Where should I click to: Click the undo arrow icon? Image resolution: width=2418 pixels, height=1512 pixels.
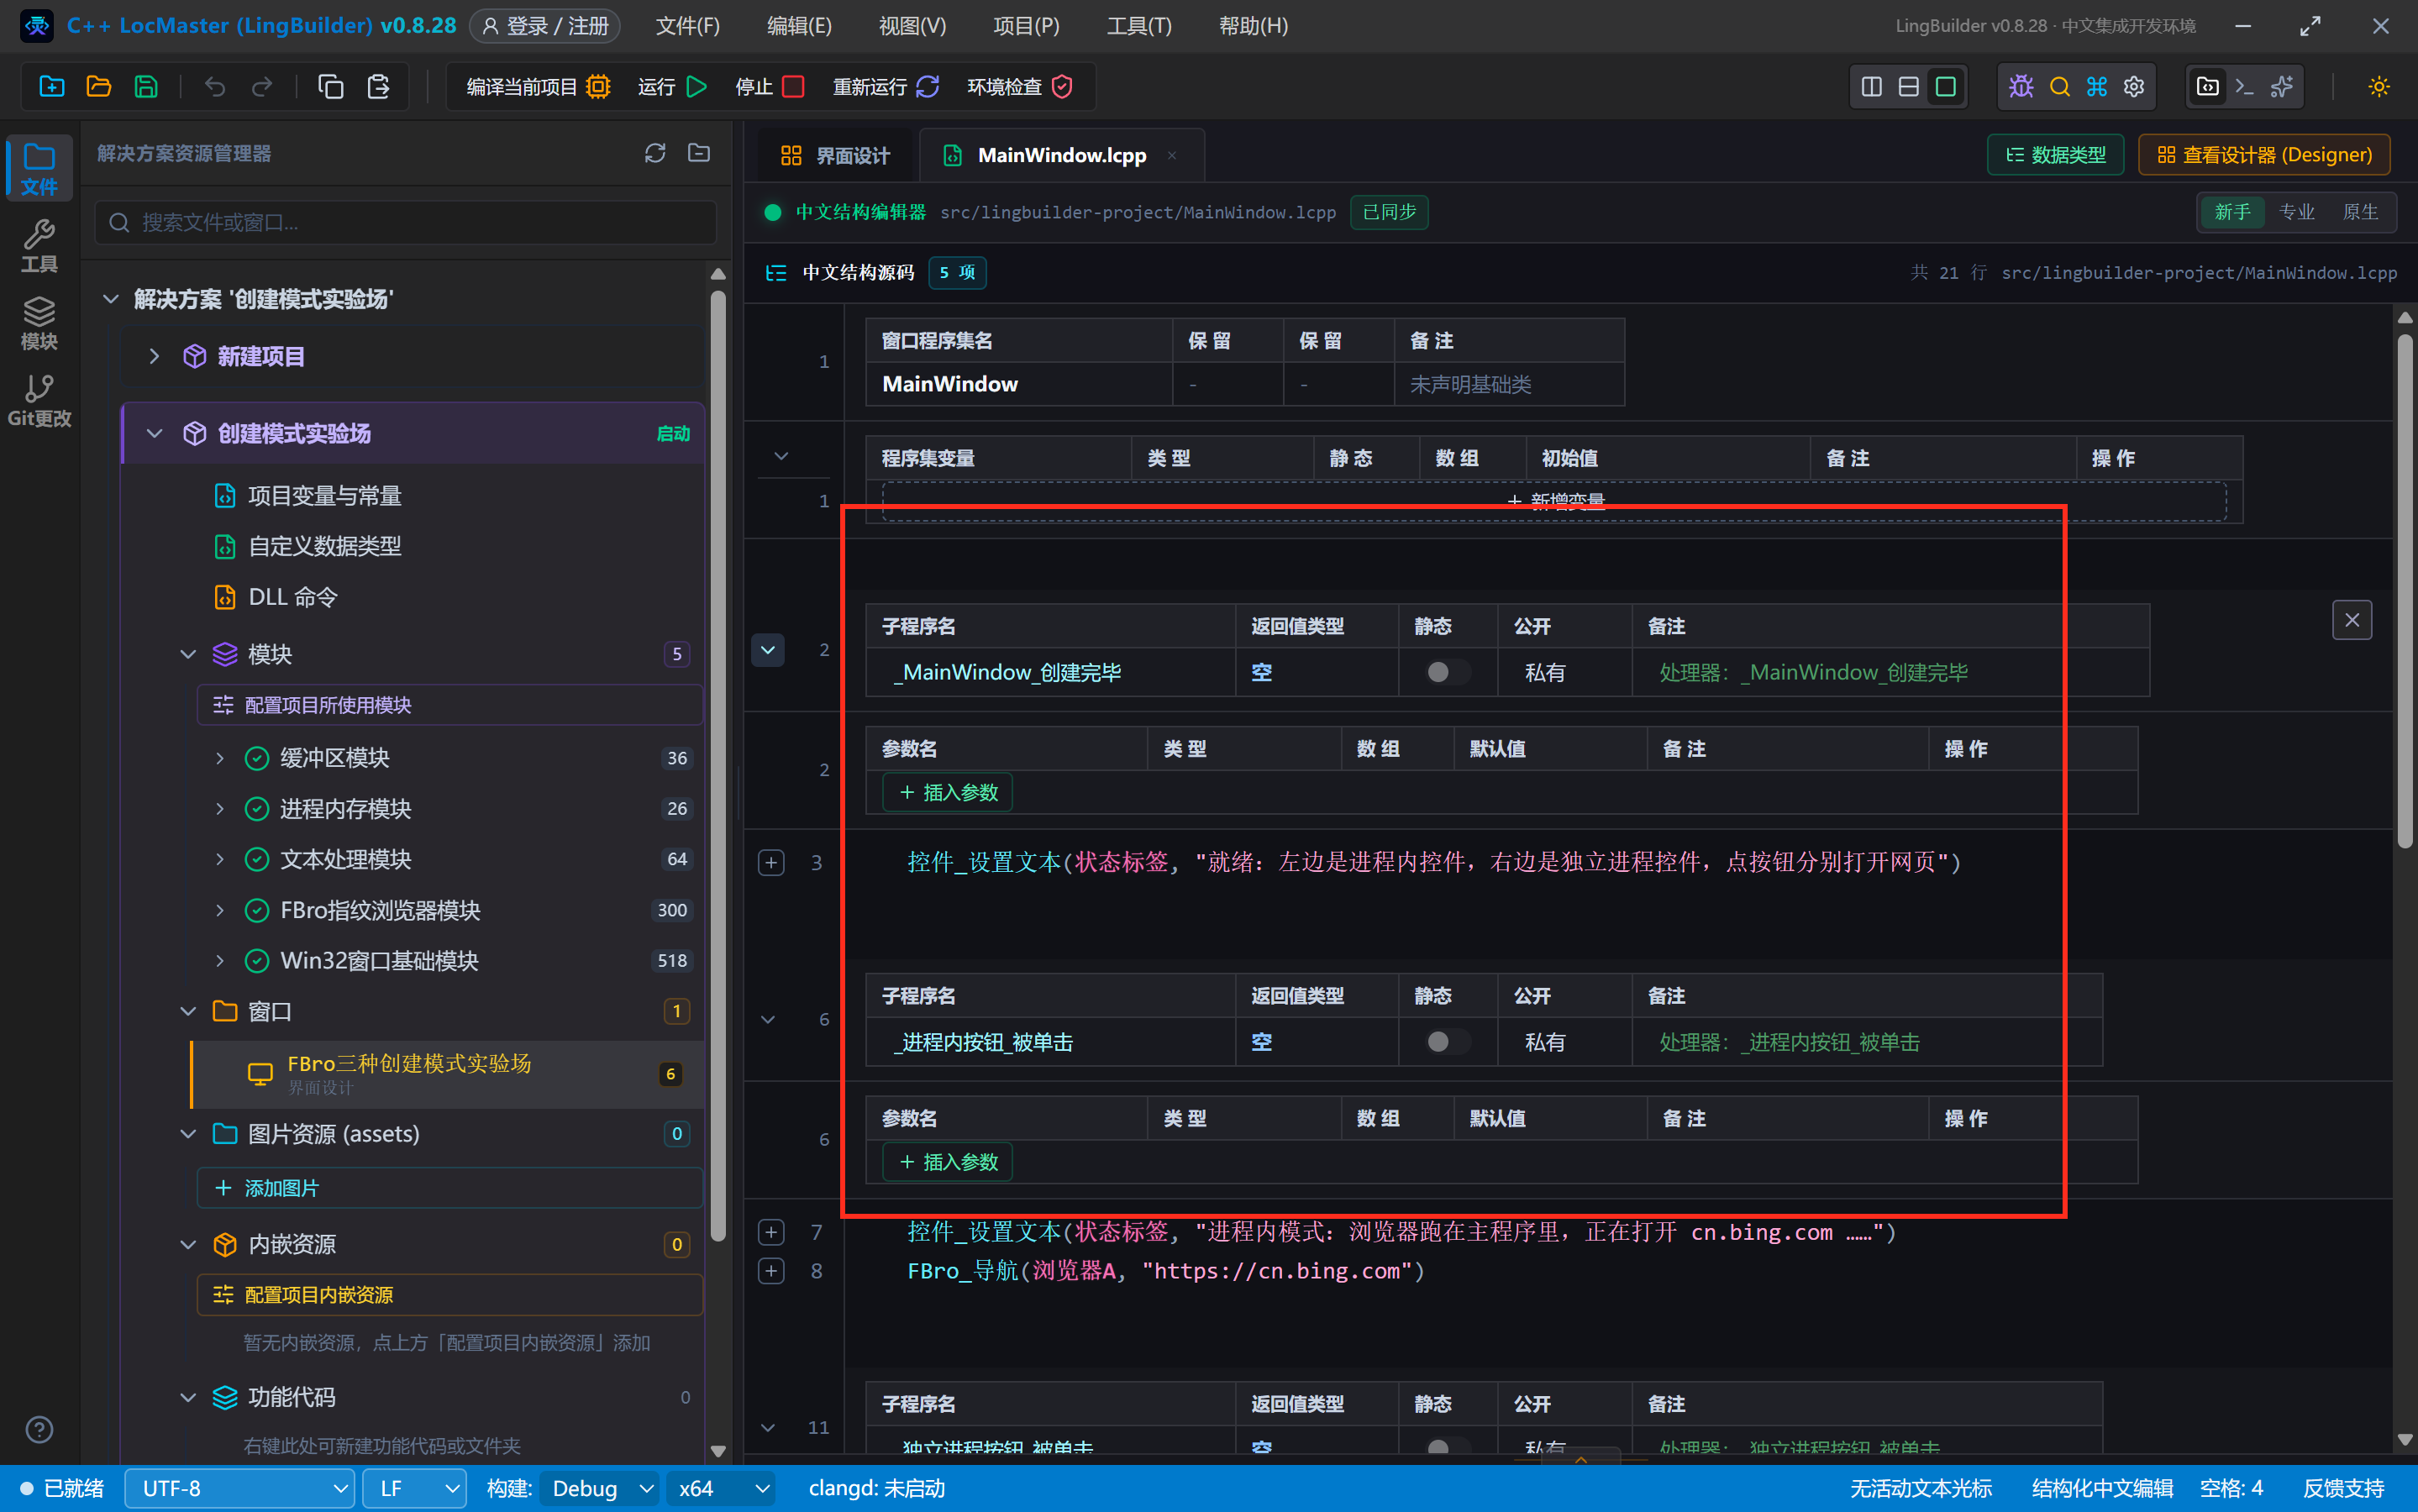point(215,87)
